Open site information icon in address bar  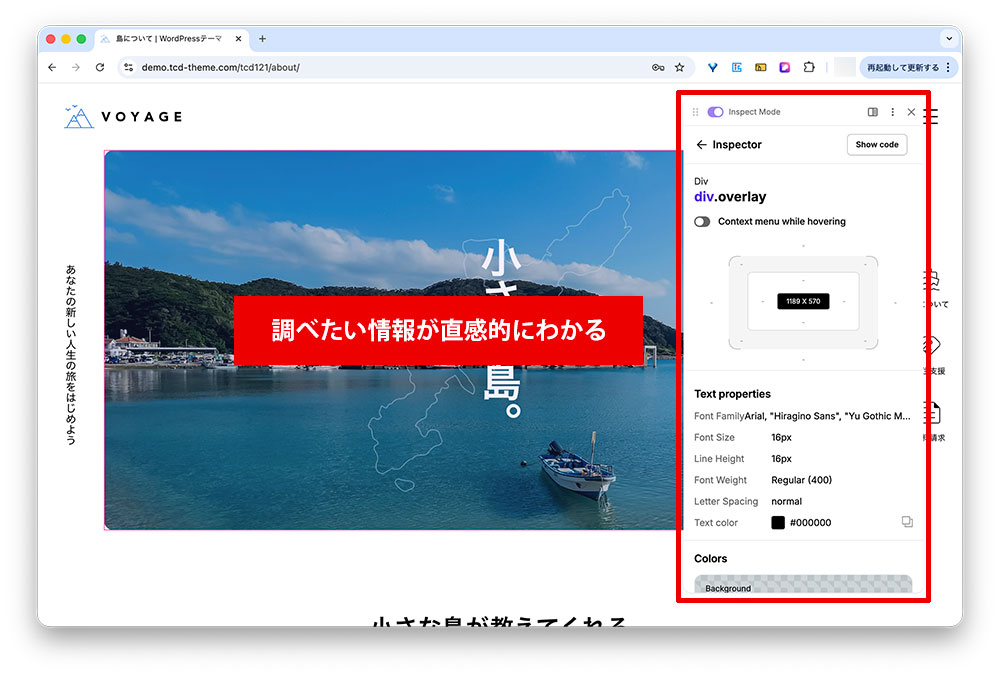coord(128,68)
